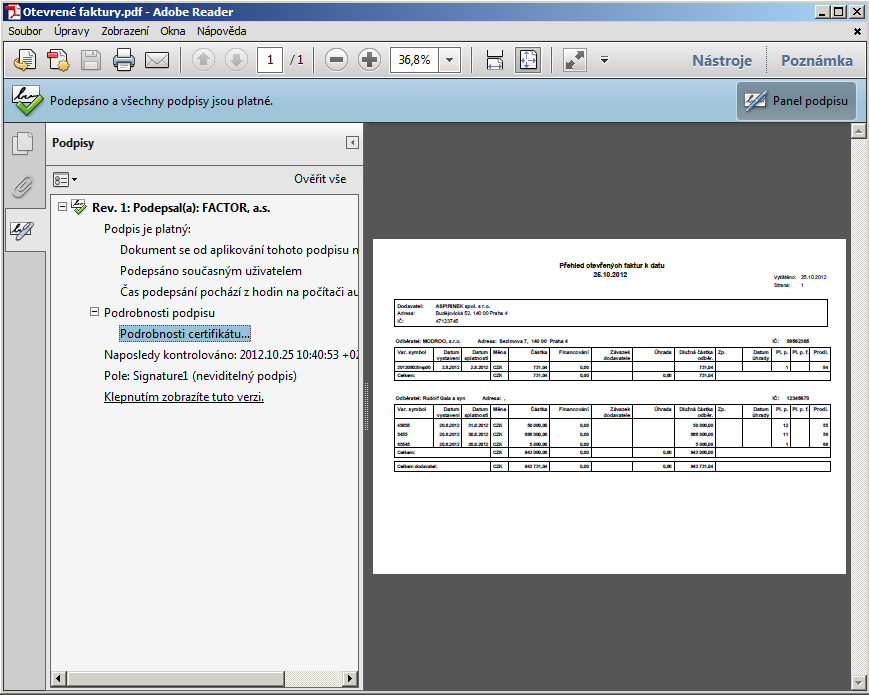Open toolbar customize small dropdown arrow
This screenshot has height=695, width=869.
pyautogui.click(x=605, y=59)
